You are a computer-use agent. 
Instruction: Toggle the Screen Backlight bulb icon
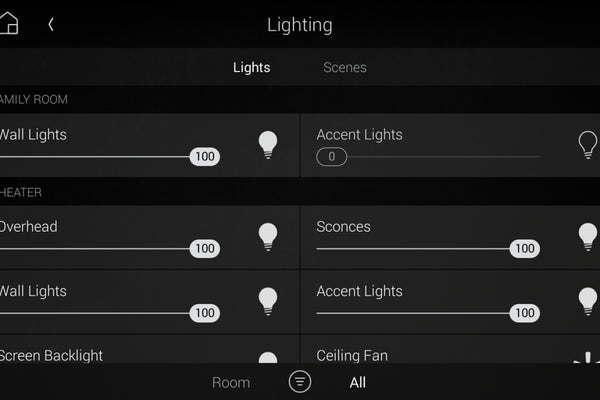pyautogui.click(x=268, y=358)
